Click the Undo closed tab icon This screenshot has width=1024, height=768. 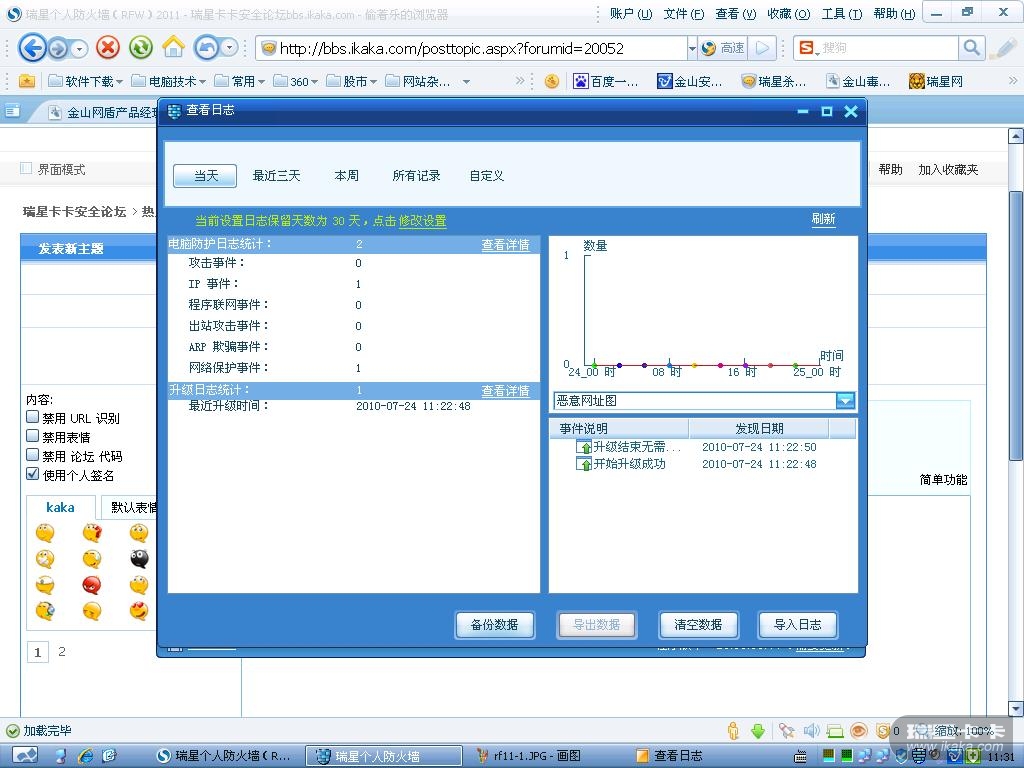point(206,48)
